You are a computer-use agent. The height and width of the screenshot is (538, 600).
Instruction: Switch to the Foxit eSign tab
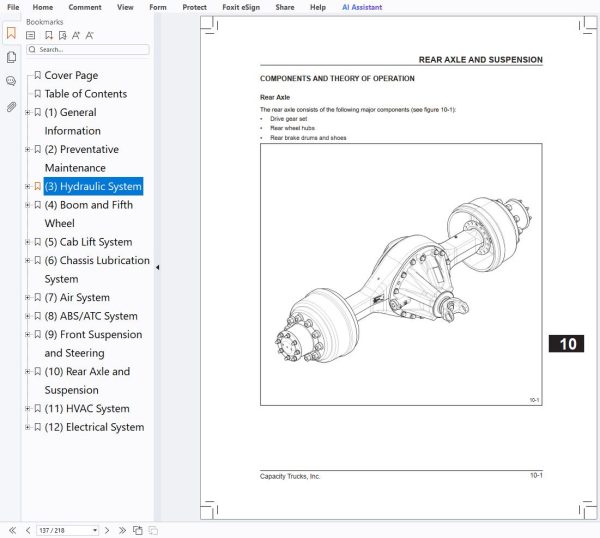pos(241,7)
